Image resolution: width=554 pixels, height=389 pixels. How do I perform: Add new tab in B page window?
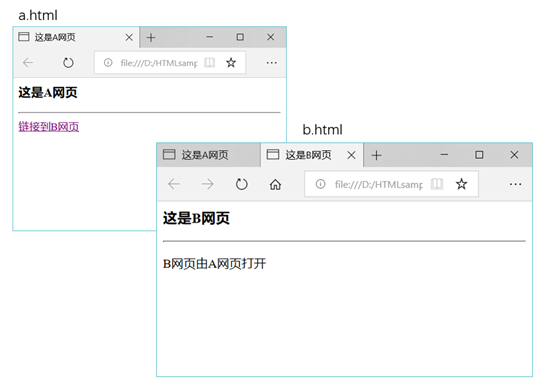377,155
